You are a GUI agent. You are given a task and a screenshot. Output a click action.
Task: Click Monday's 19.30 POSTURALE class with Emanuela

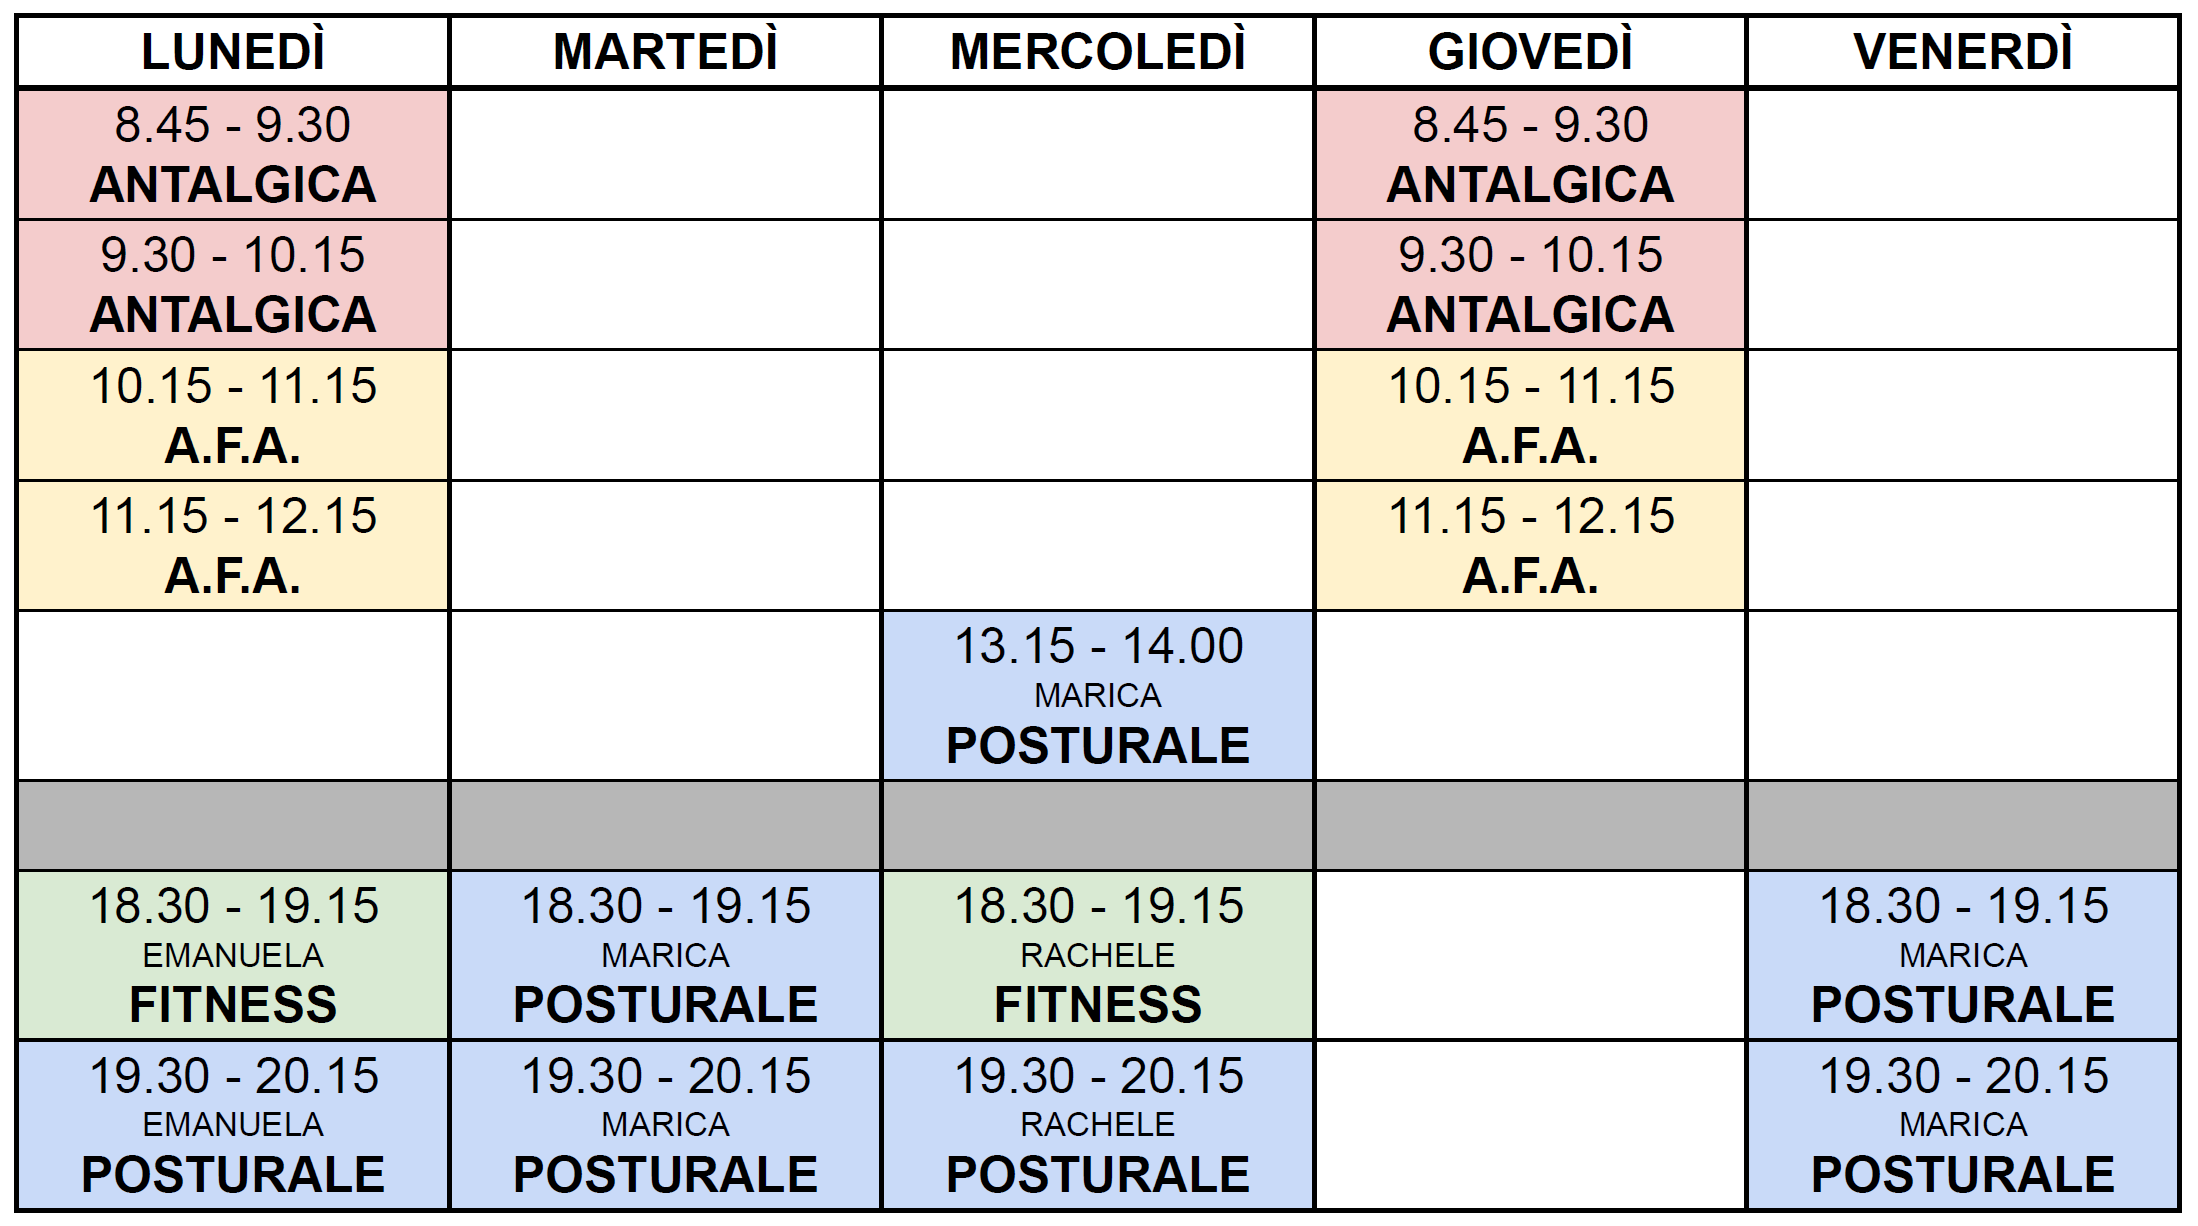click(x=233, y=1125)
